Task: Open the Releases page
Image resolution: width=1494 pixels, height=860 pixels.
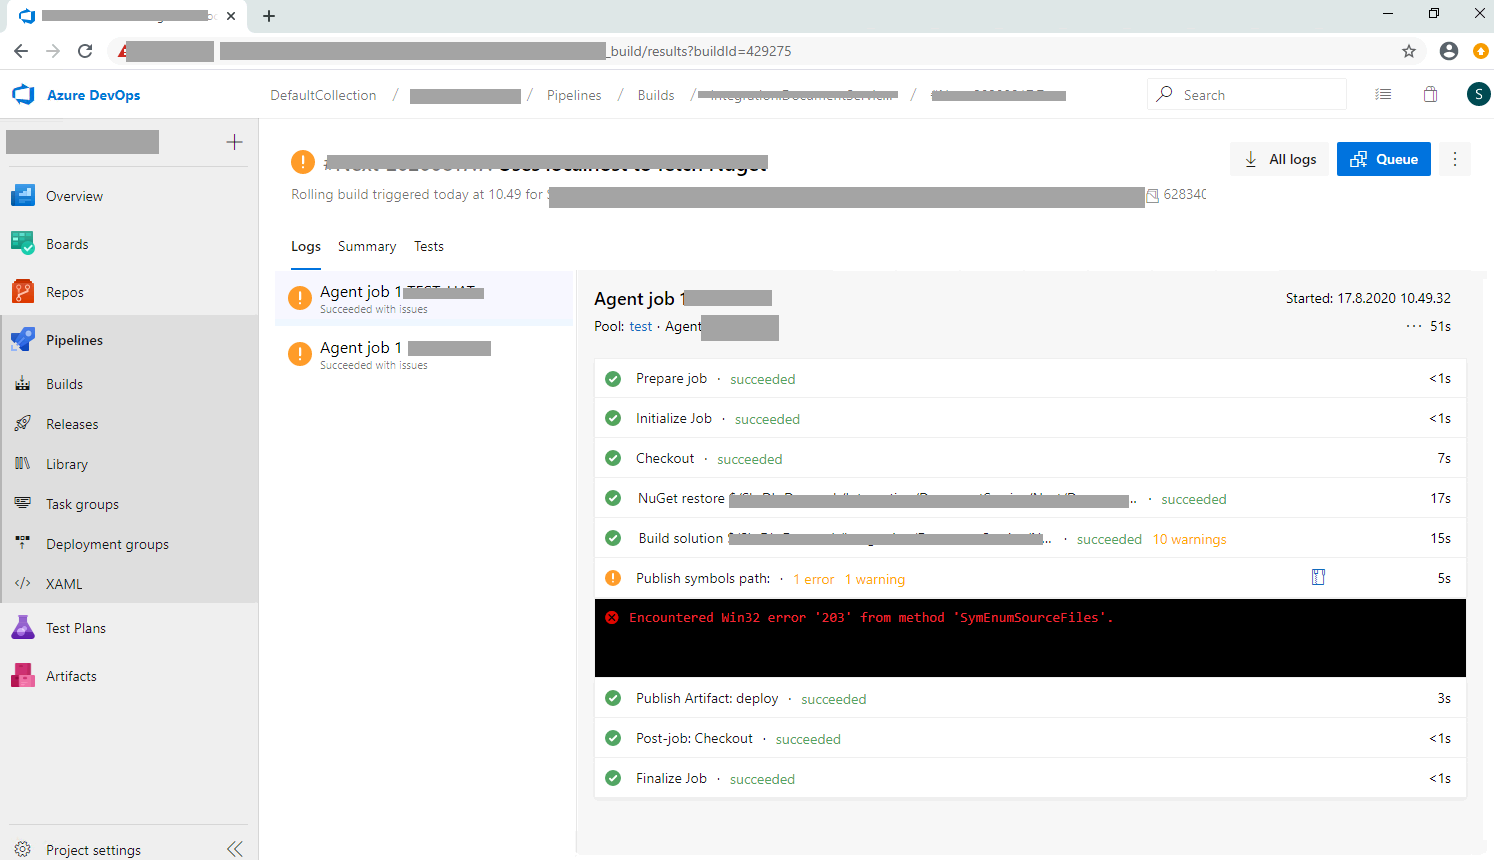Action: (x=71, y=423)
